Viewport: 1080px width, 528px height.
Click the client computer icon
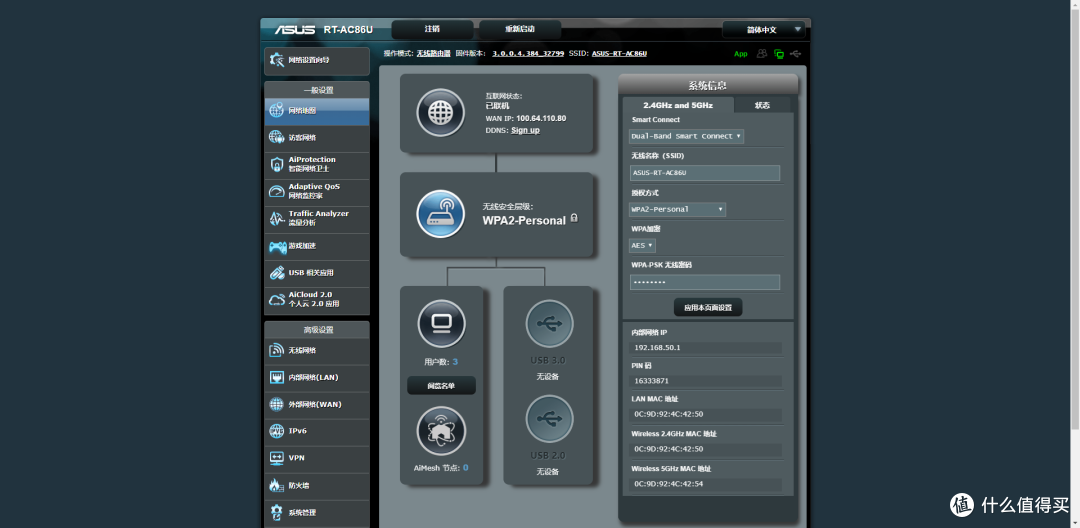click(441, 324)
